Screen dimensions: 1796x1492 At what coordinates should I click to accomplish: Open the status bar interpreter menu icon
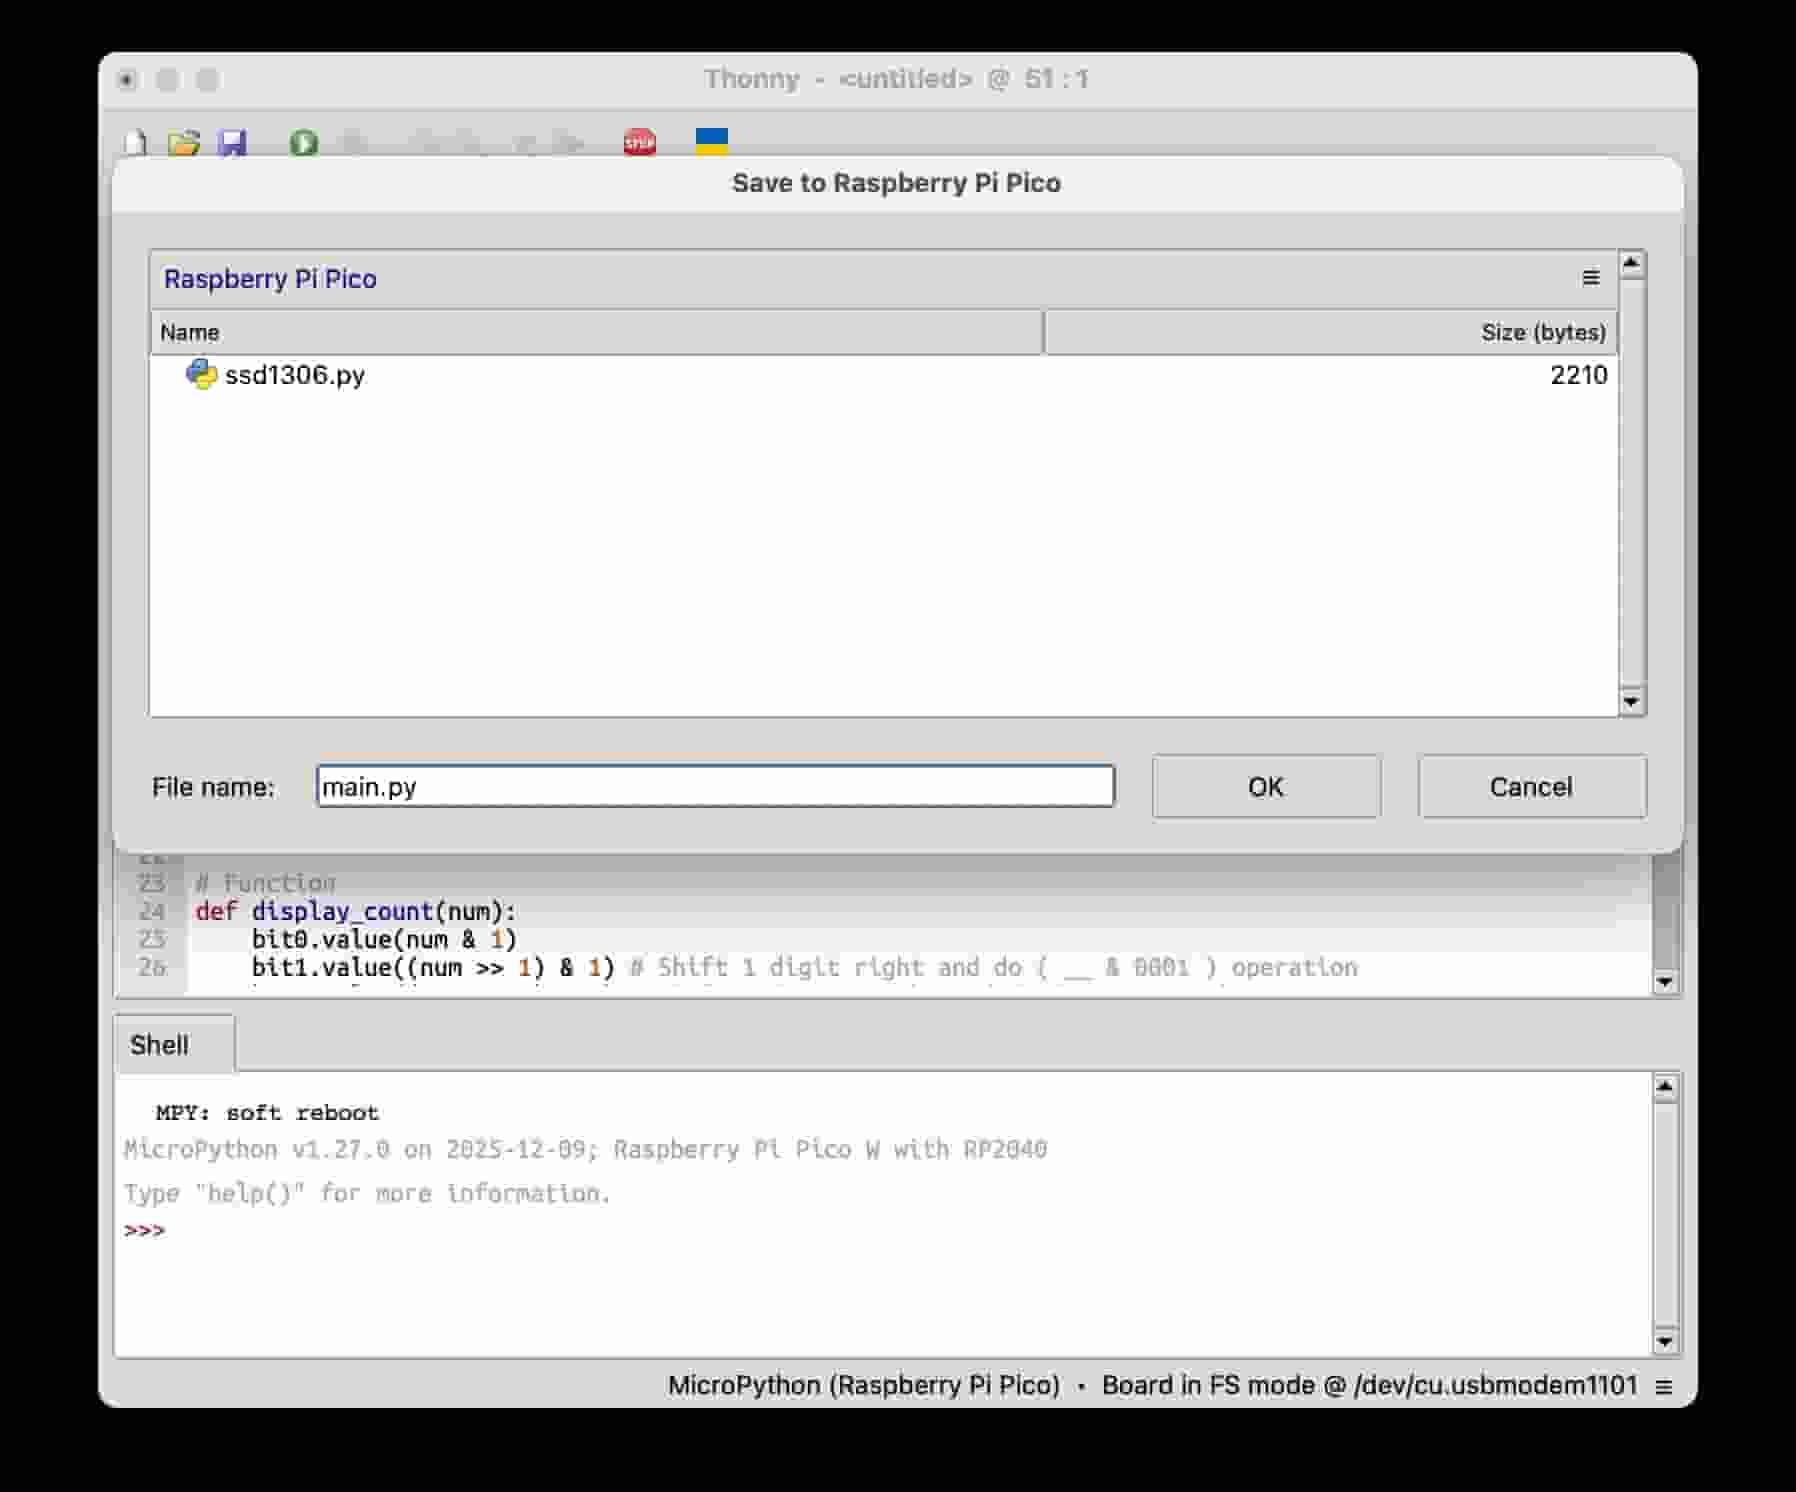(1664, 1387)
